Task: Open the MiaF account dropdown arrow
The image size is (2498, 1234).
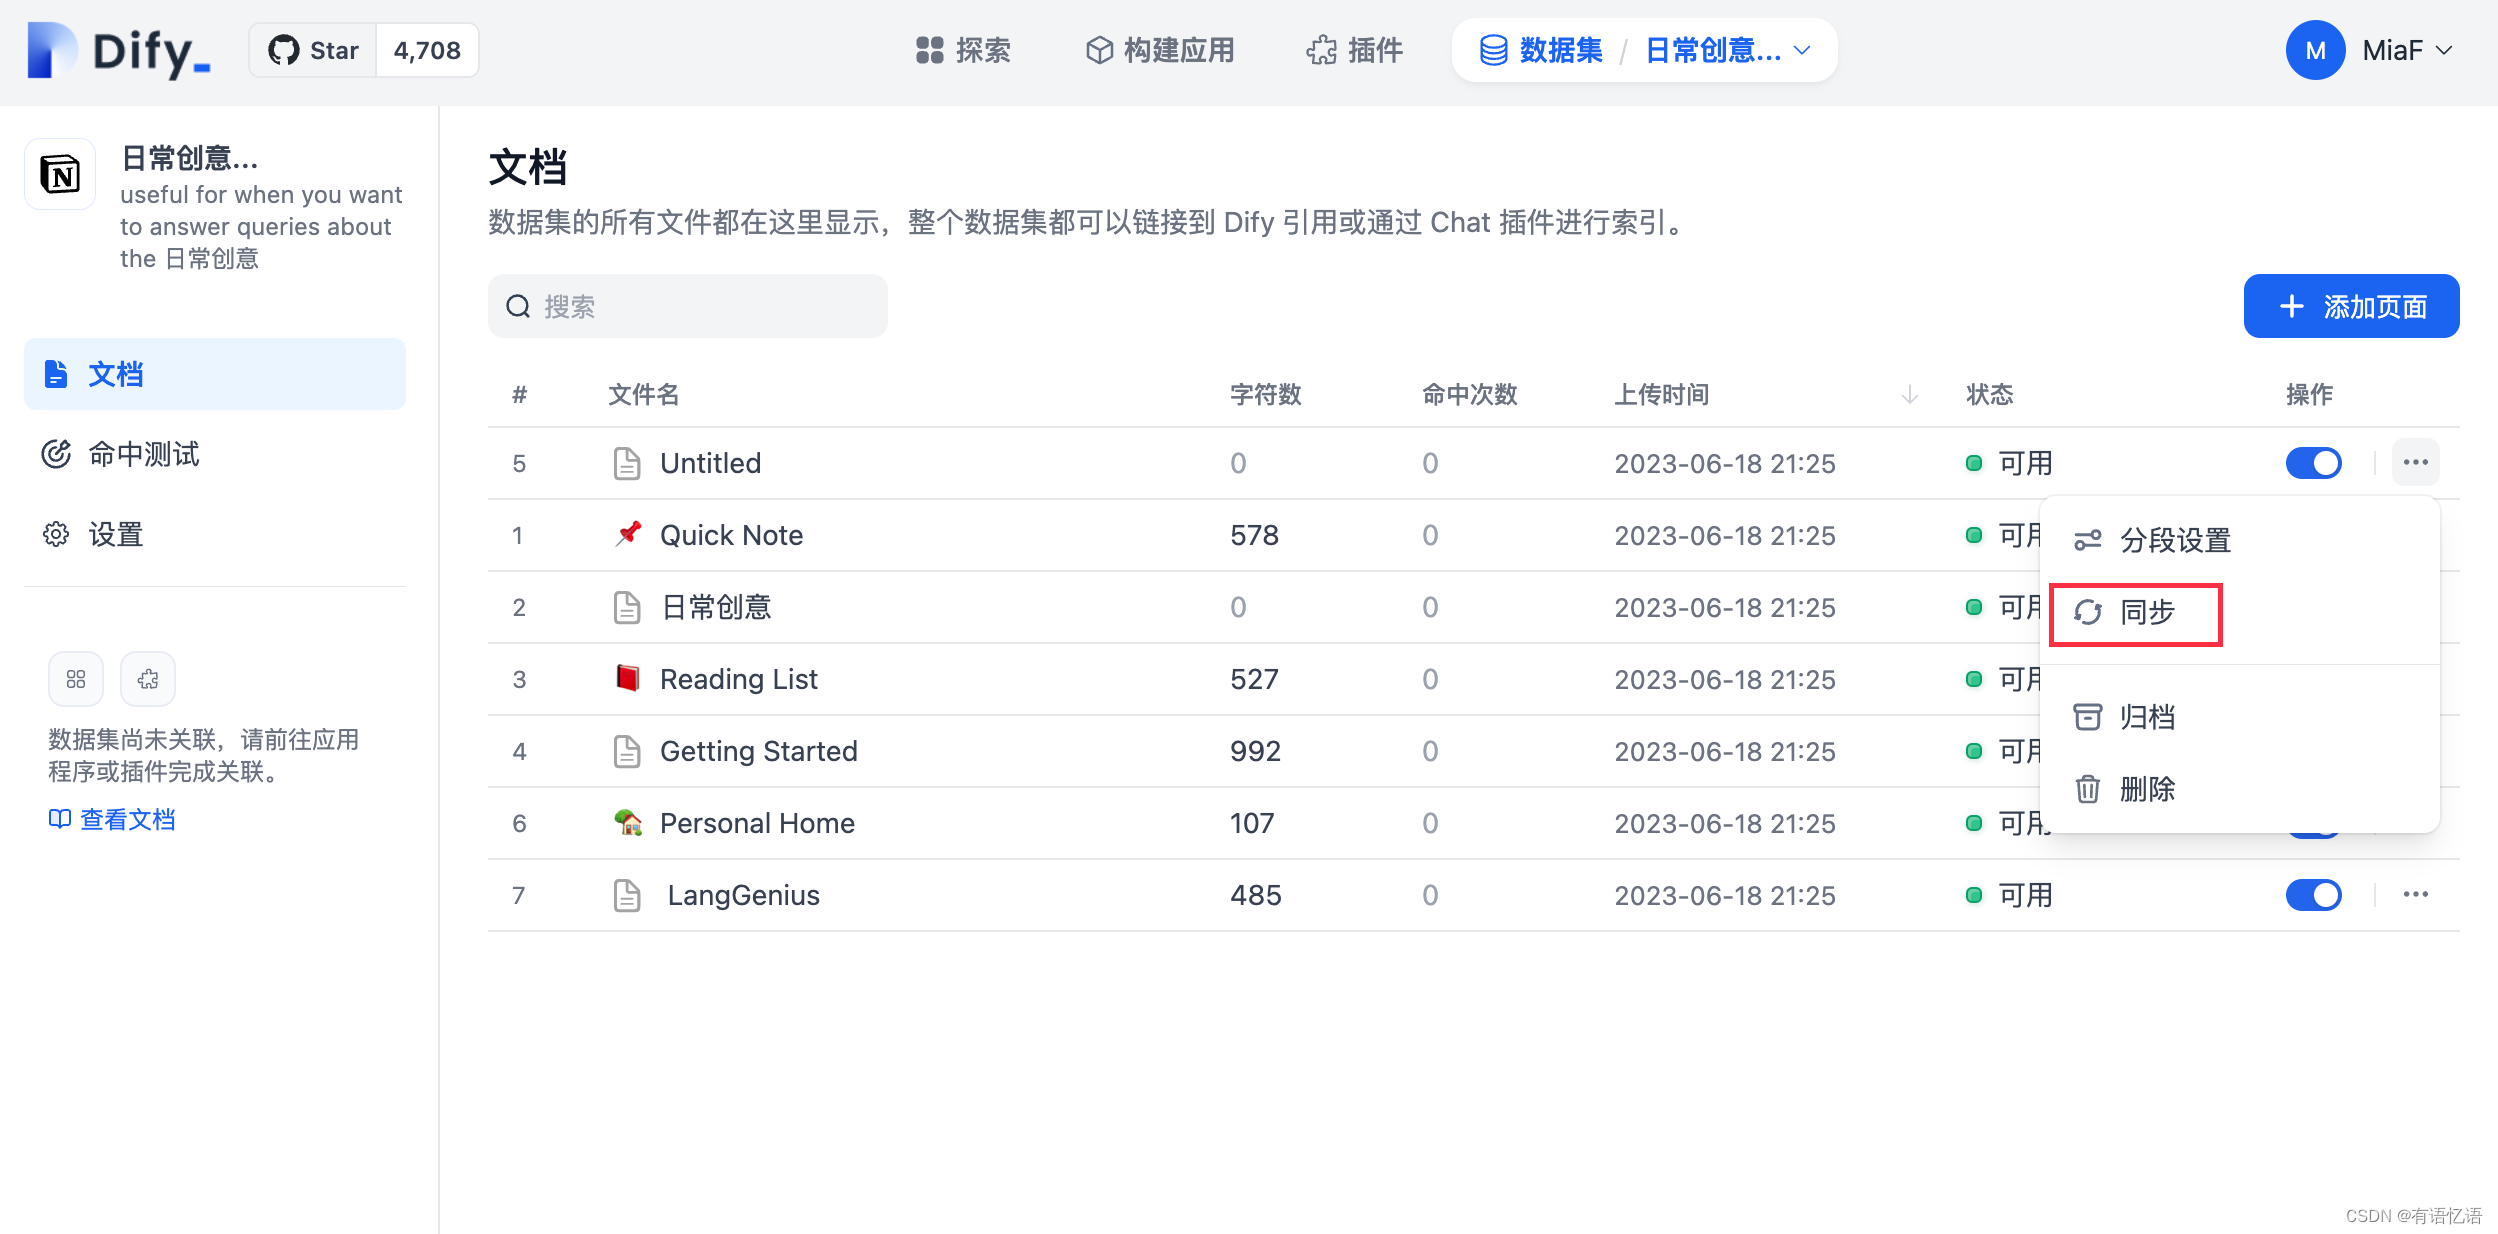Action: click(x=2444, y=50)
